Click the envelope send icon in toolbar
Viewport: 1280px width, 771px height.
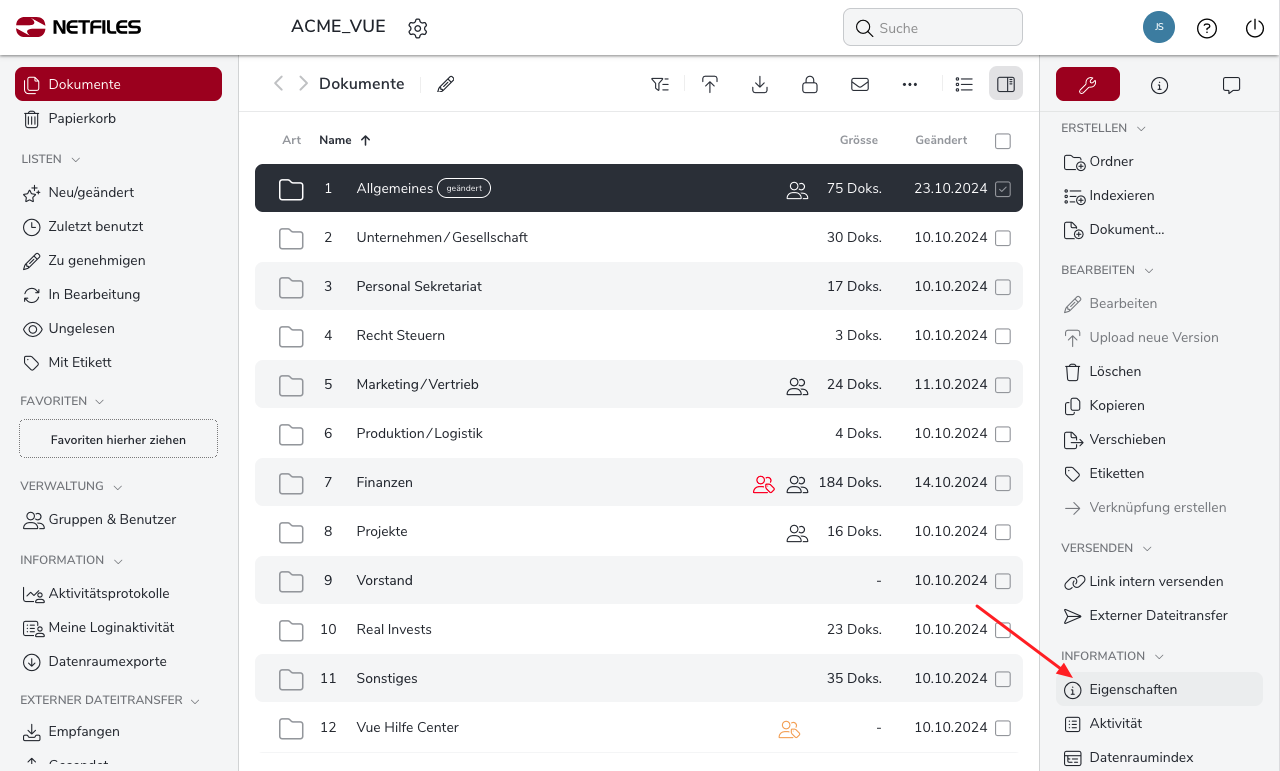[x=859, y=84]
